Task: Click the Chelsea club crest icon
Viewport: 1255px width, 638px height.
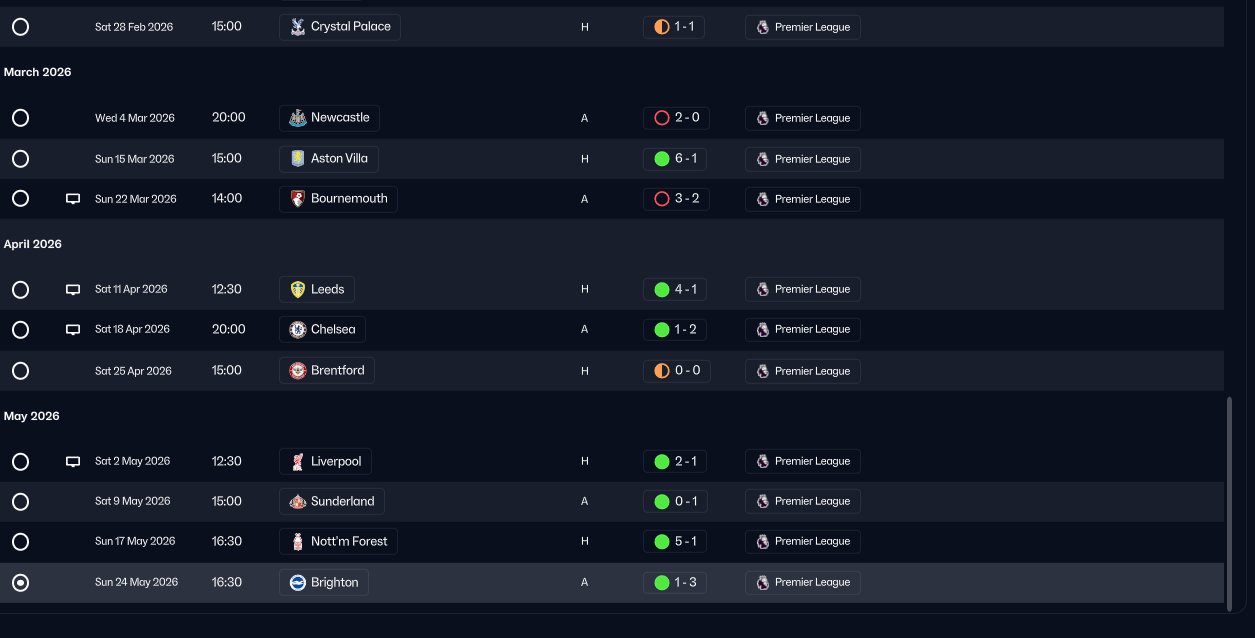Action: tap(297, 330)
